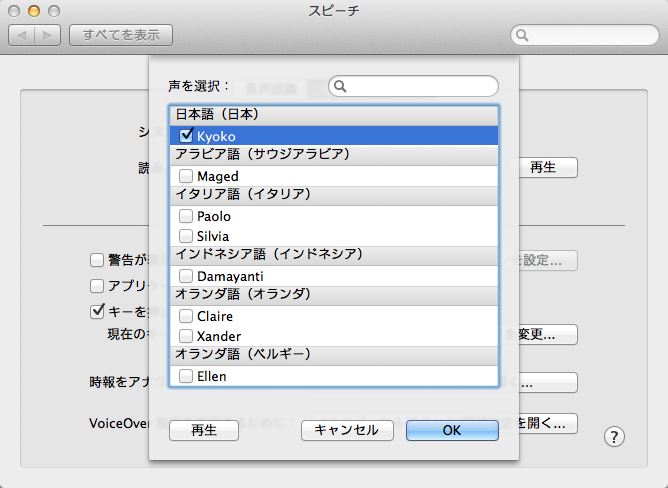Minimize the Speech window with yellow button
Screen dimensions: 668x488
coord(34,11)
